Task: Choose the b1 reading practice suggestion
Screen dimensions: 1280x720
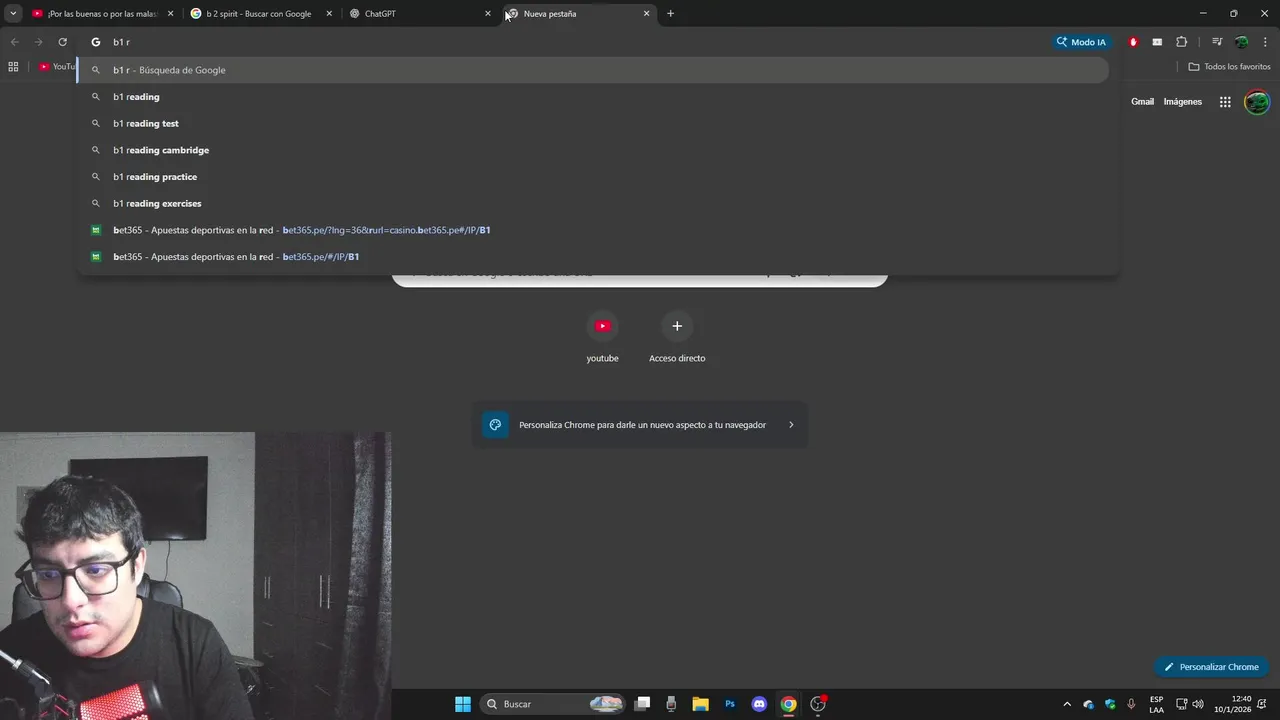Action: tap(594, 176)
